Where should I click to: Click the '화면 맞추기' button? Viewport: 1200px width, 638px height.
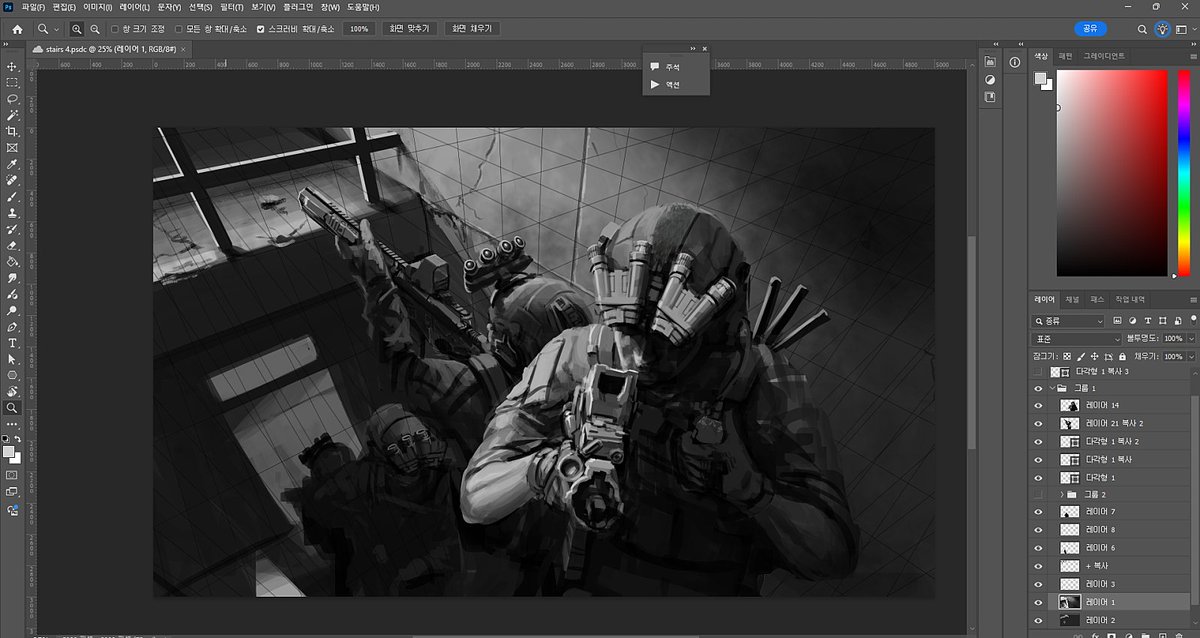tap(410, 29)
